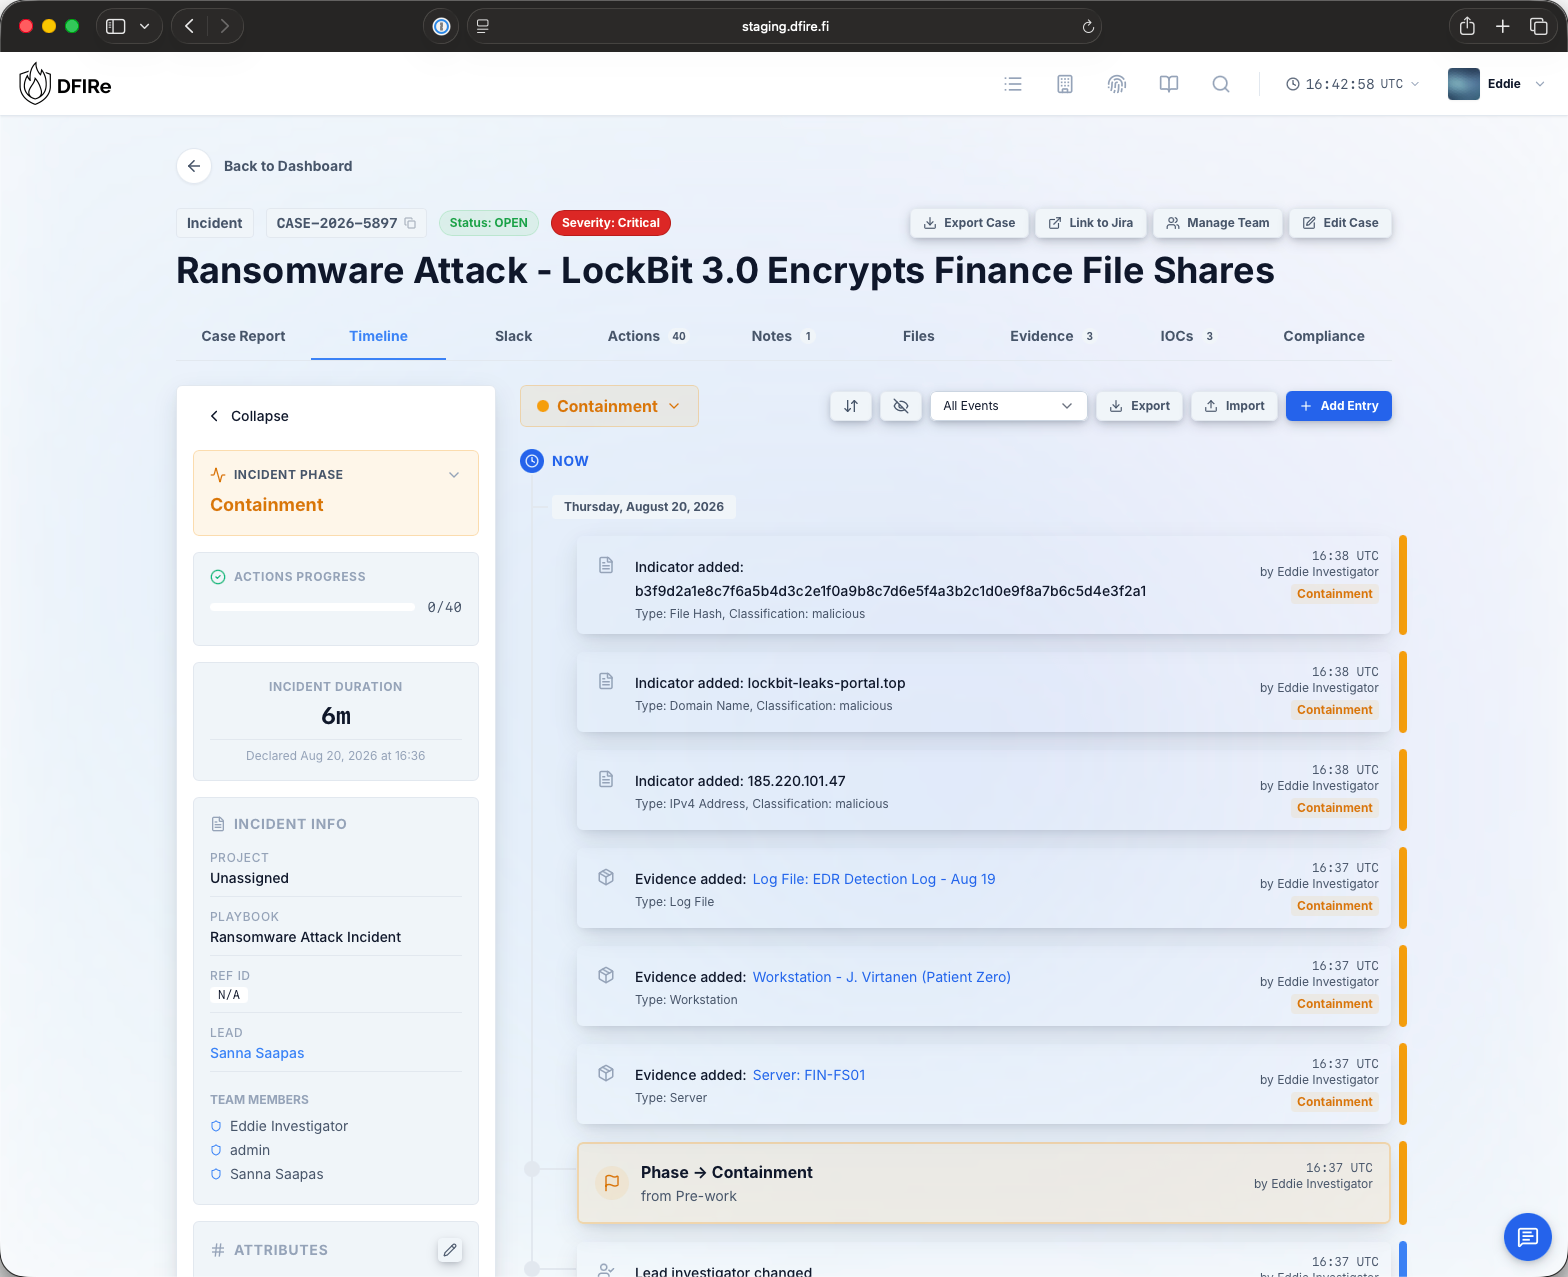Click the file hash indicator value
The height and width of the screenshot is (1277, 1568).
891,591
